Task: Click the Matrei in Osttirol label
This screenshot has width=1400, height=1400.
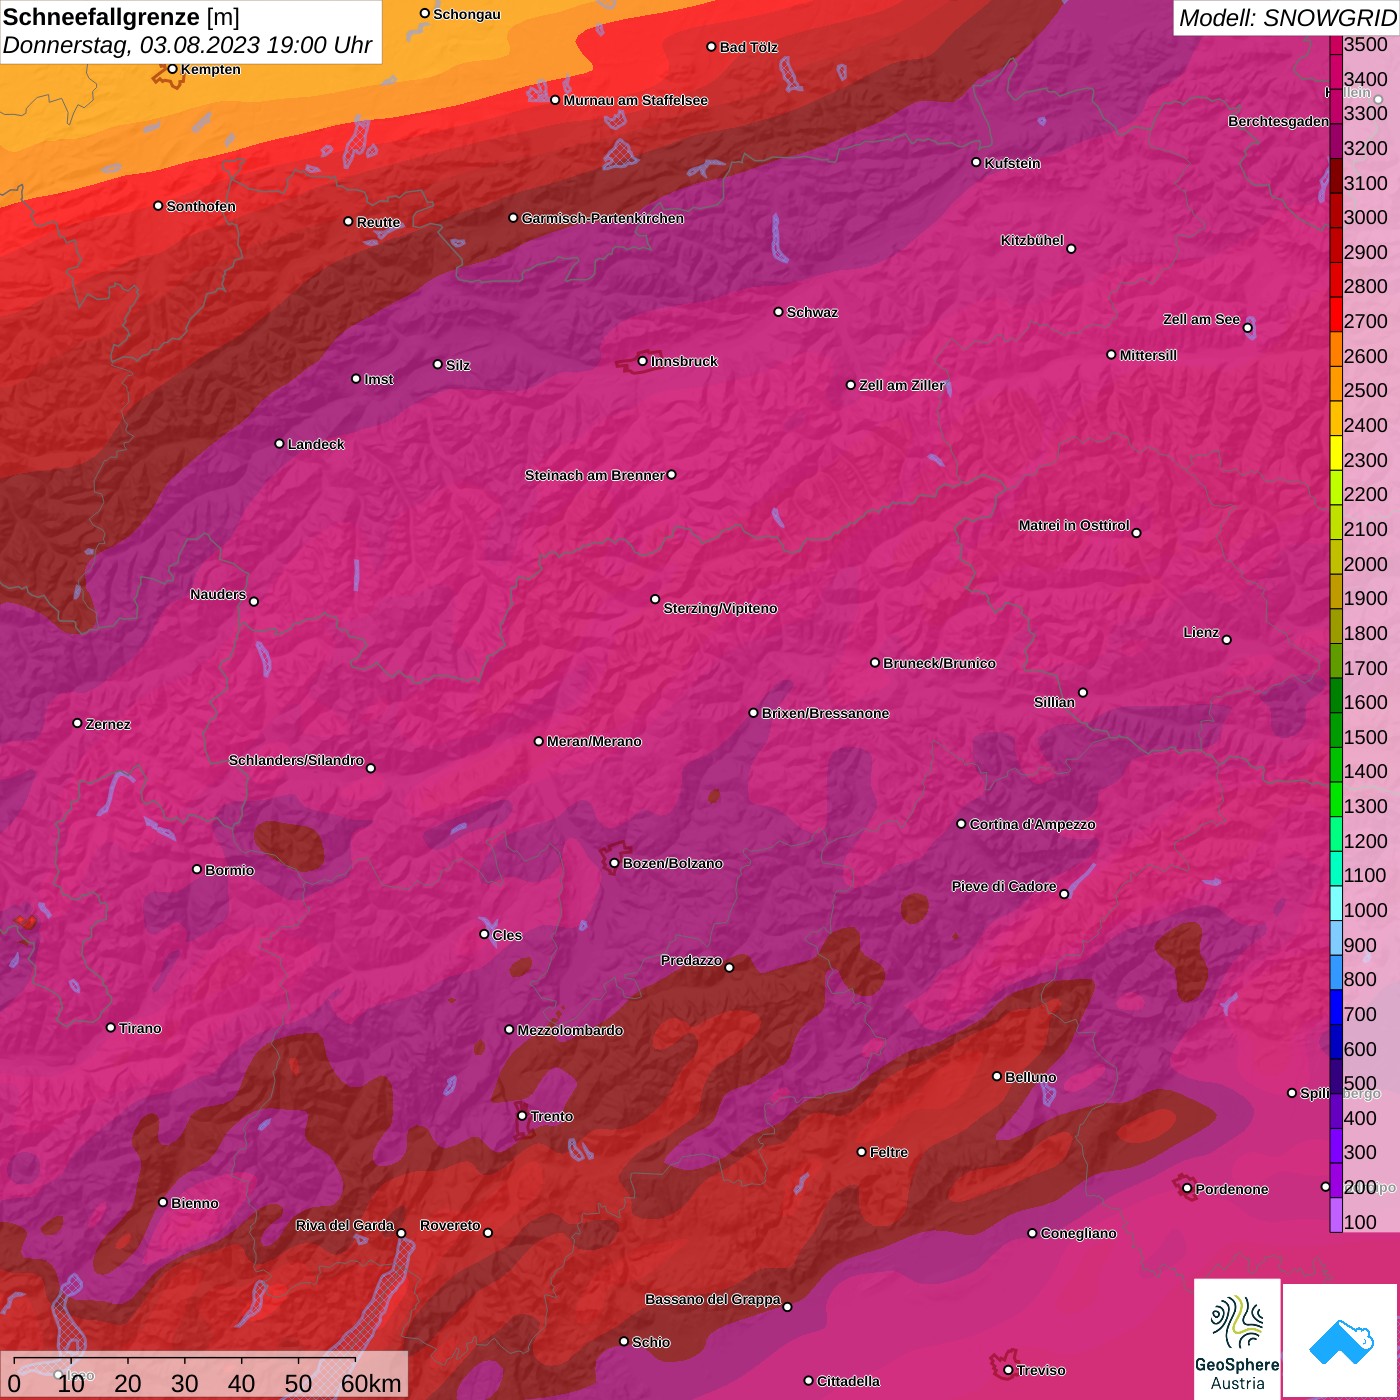Action: click(x=1074, y=525)
